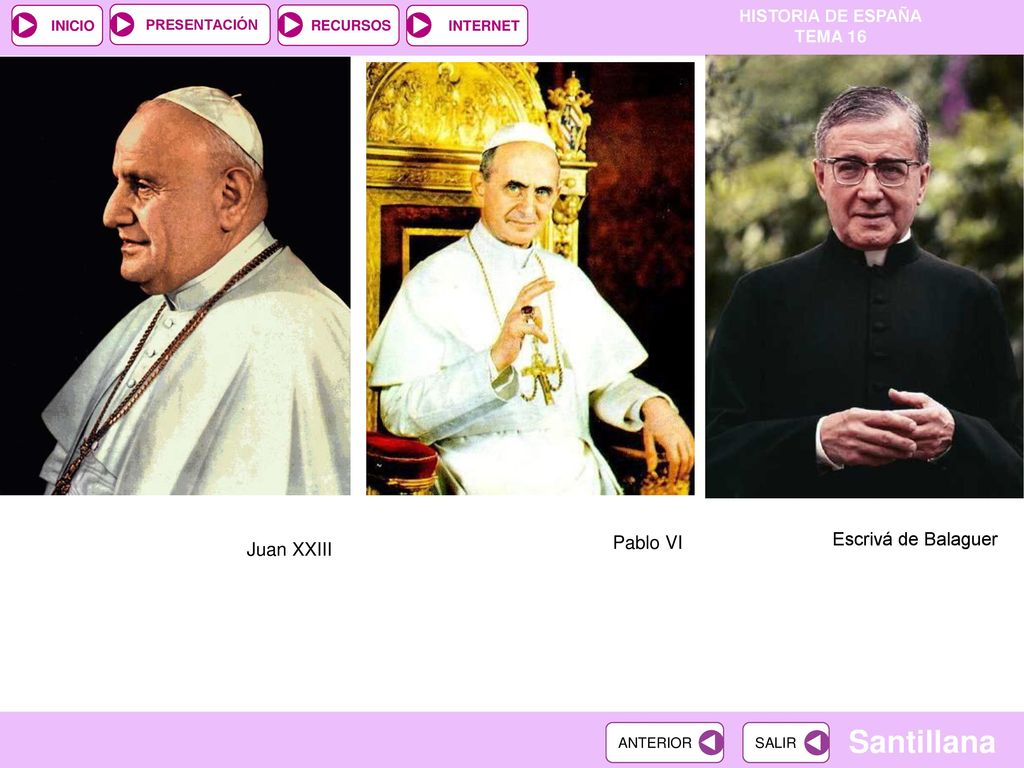Screen dimensions: 1024x768
Task: Exit using the SALIR text
Action: pyautogui.click(x=775, y=743)
